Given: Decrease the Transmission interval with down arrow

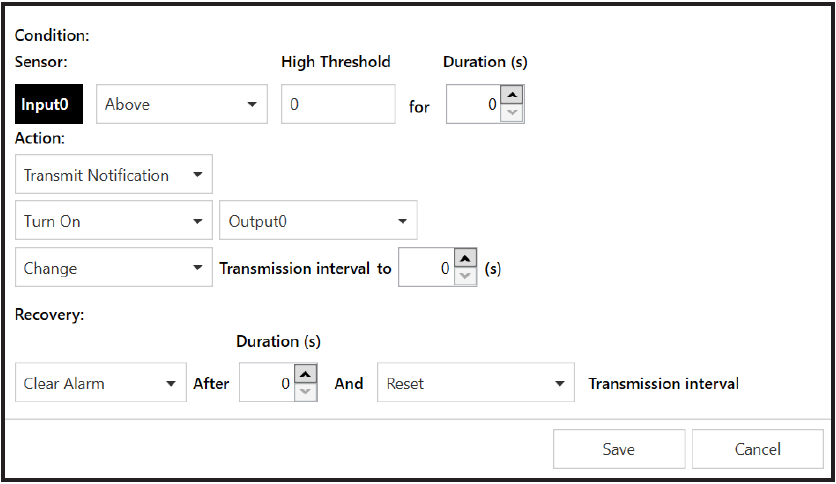Looking at the screenshot, I should click(x=465, y=277).
